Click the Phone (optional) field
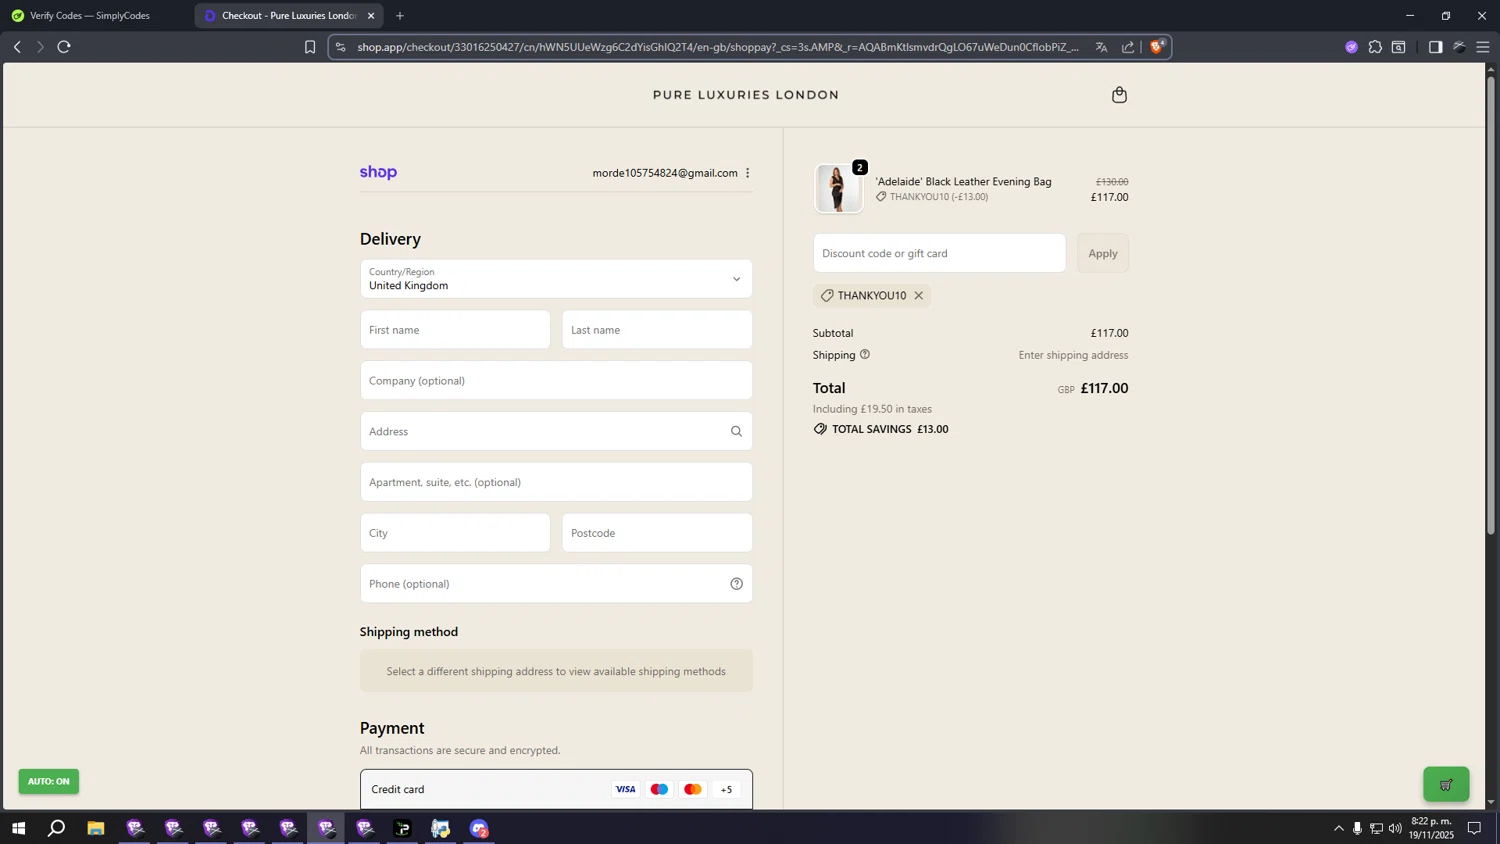This screenshot has height=844, width=1500. (x=556, y=584)
